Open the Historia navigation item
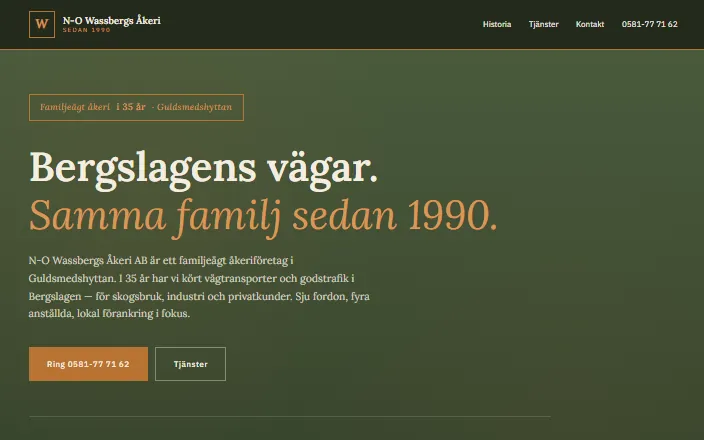 [497, 24]
